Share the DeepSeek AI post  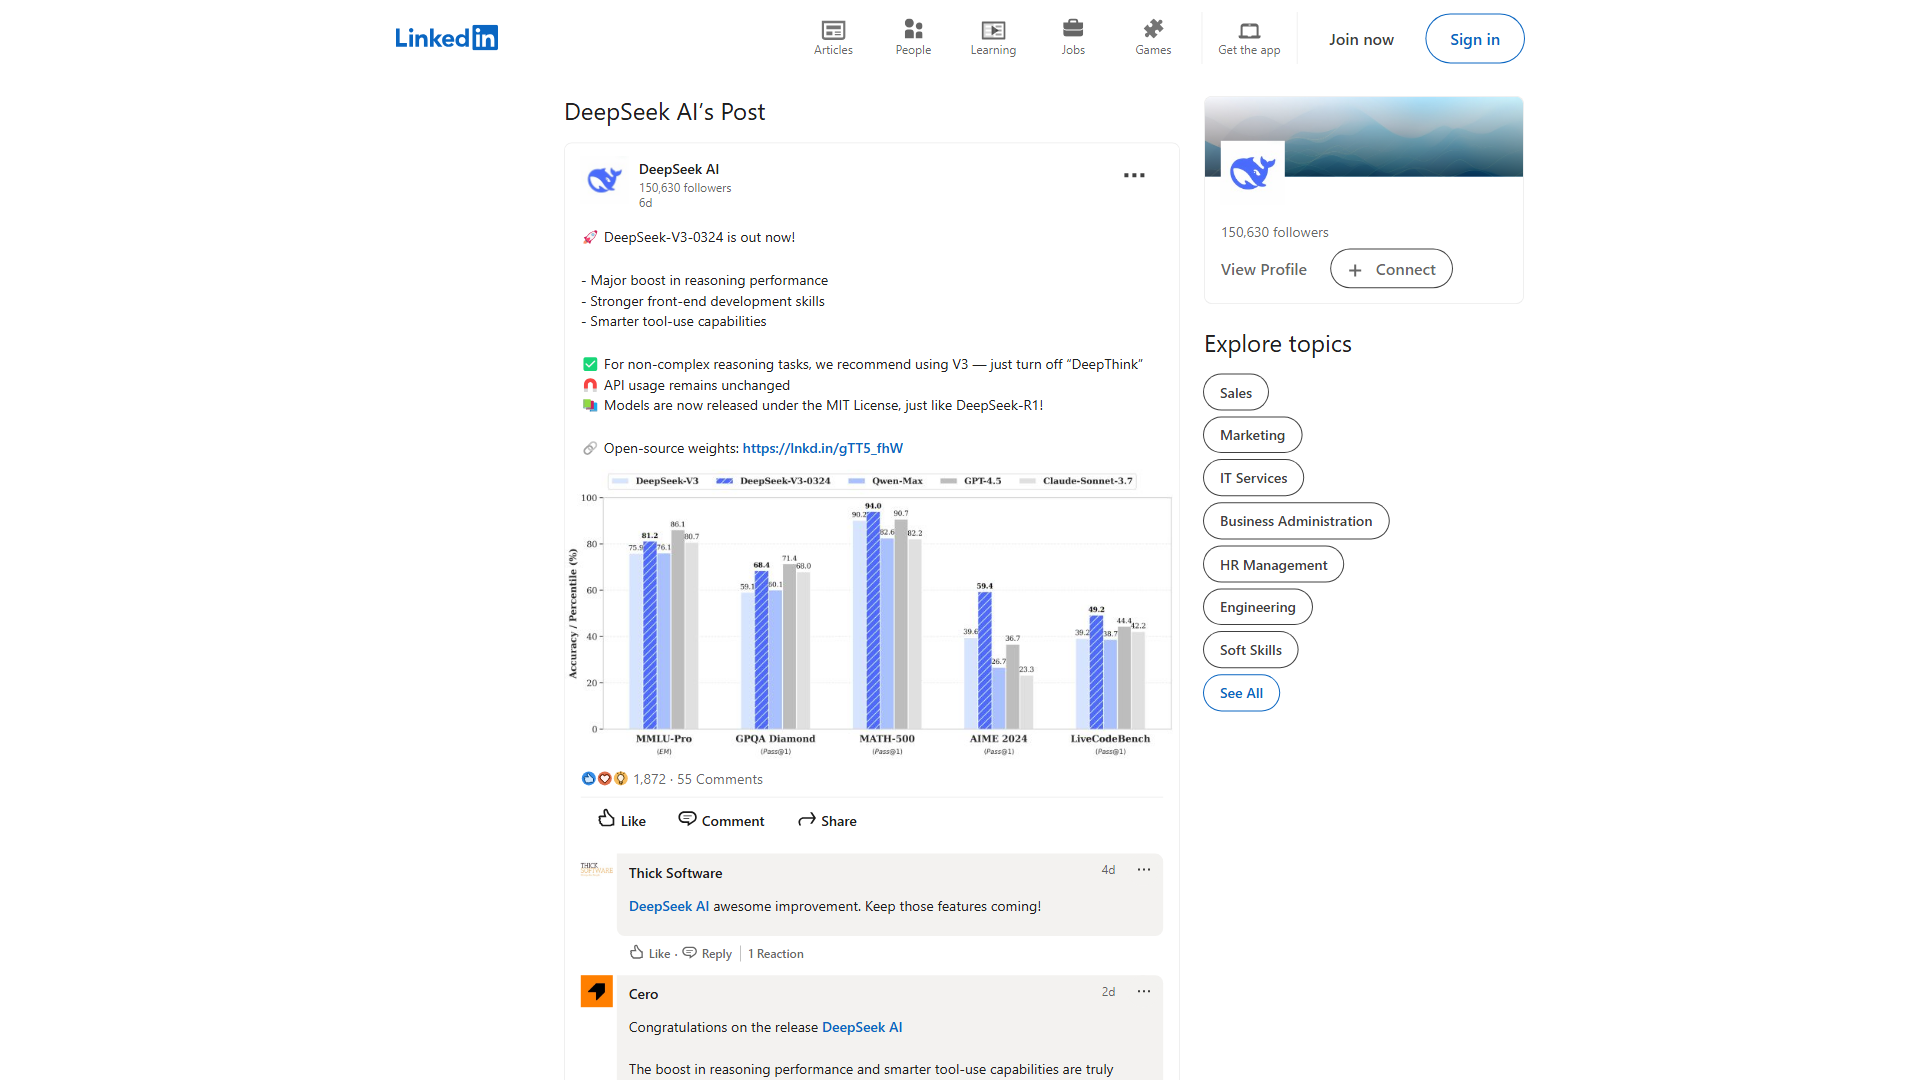(827, 820)
